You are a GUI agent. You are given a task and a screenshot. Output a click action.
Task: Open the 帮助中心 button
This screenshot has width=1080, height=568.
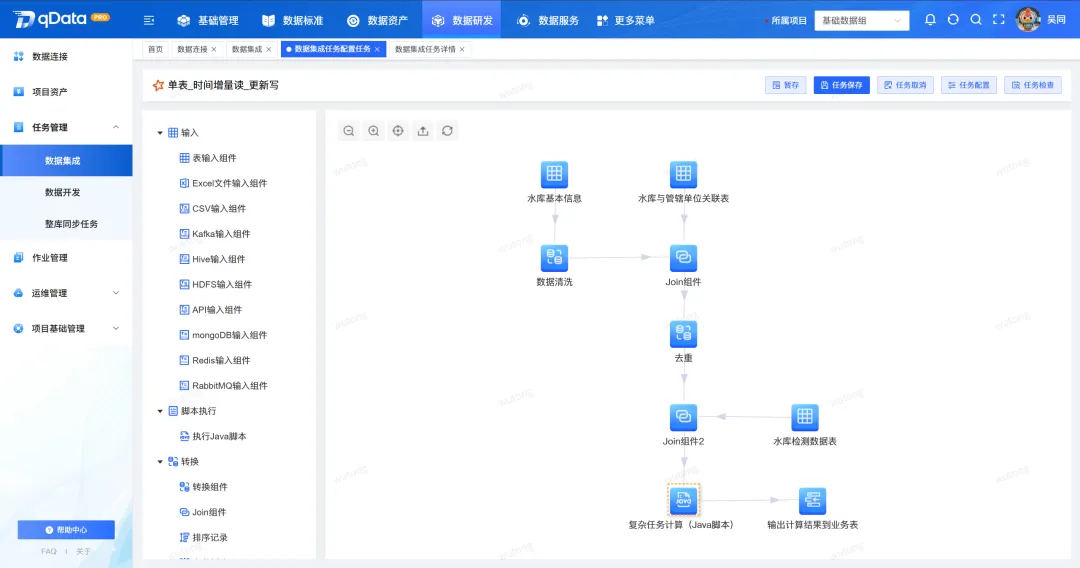pyautogui.click(x=66, y=530)
